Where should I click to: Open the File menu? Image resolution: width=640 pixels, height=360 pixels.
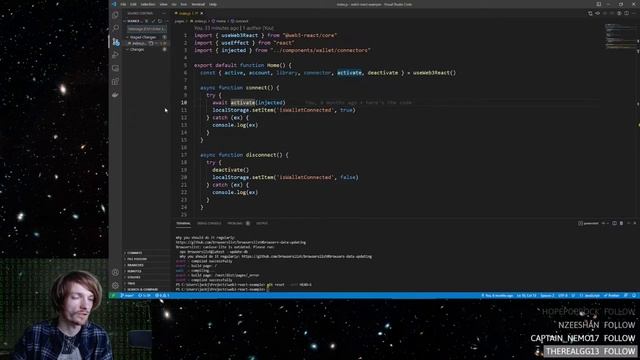click(x=123, y=4)
